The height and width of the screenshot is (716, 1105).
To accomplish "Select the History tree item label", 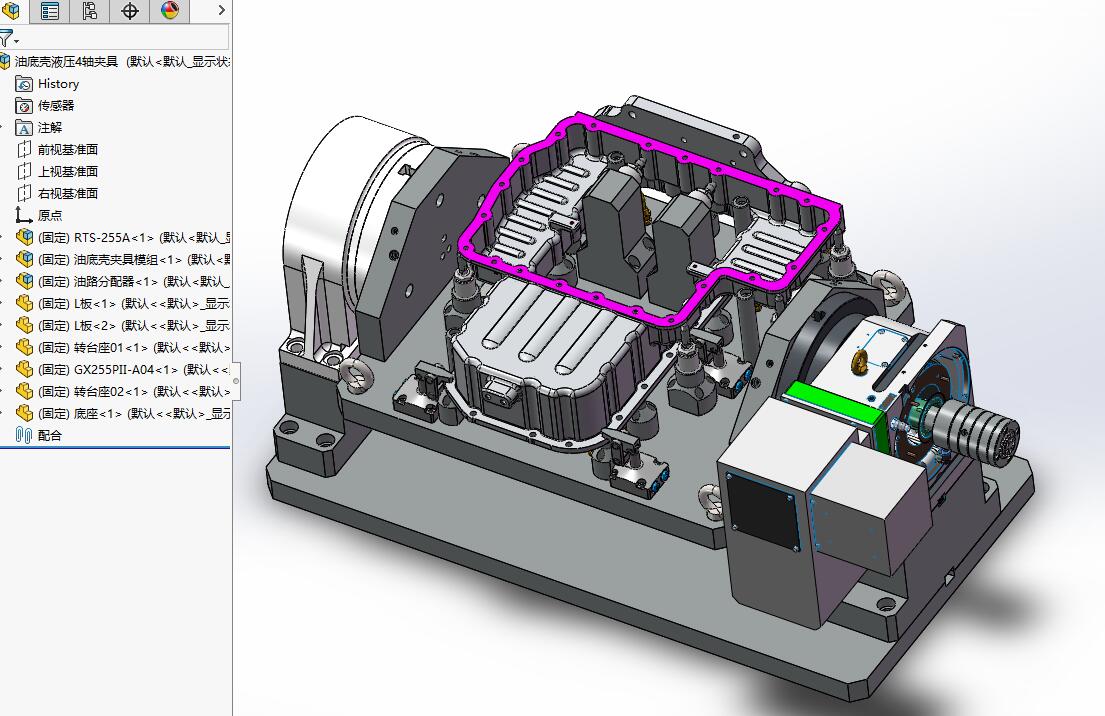I will pos(58,84).
